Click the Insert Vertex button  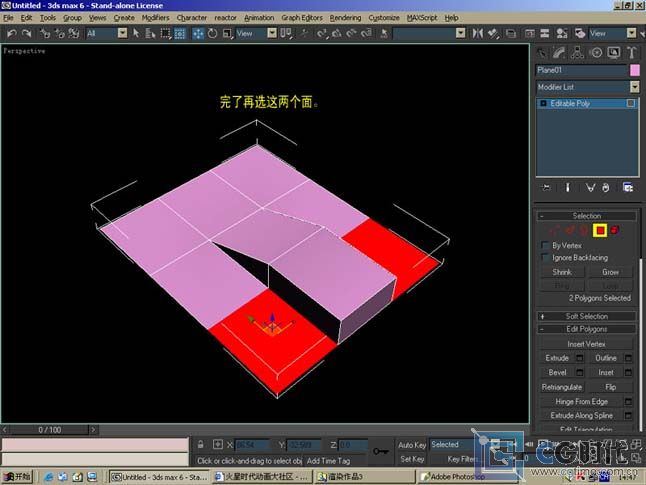[x=586, y=344]
